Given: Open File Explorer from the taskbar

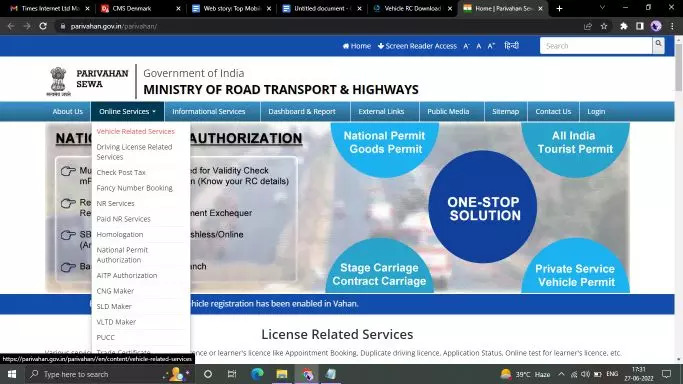Looking at the screenshot, I should (282, 374).
